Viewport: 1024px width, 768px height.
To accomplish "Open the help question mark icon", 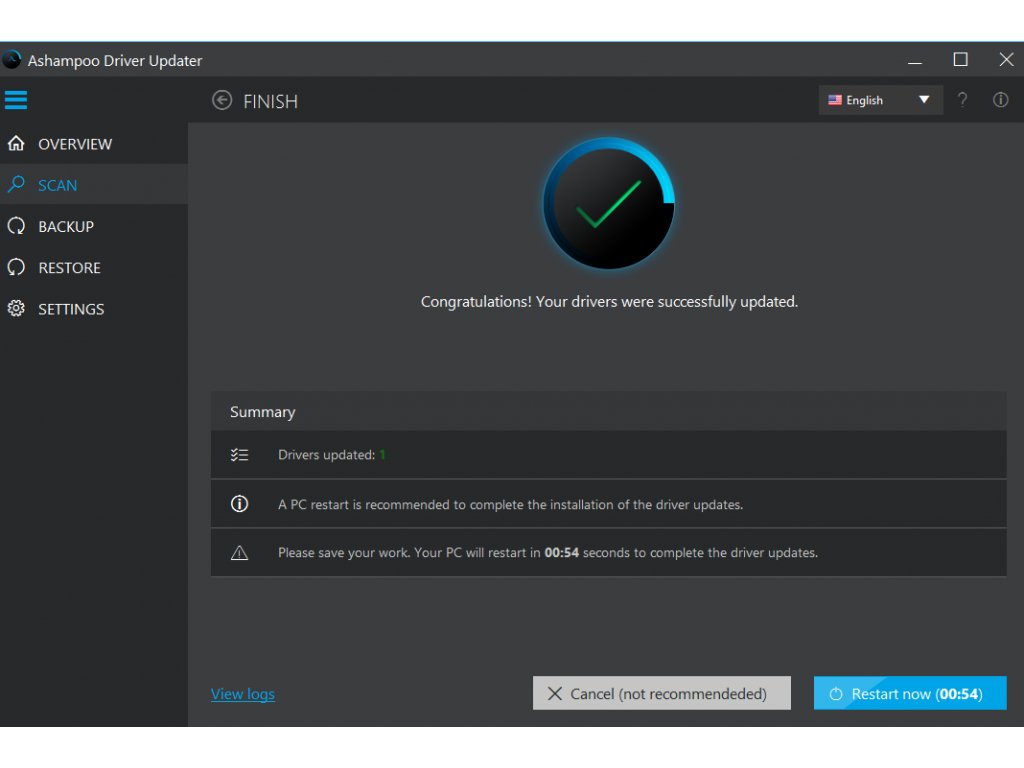I will 962,100.
